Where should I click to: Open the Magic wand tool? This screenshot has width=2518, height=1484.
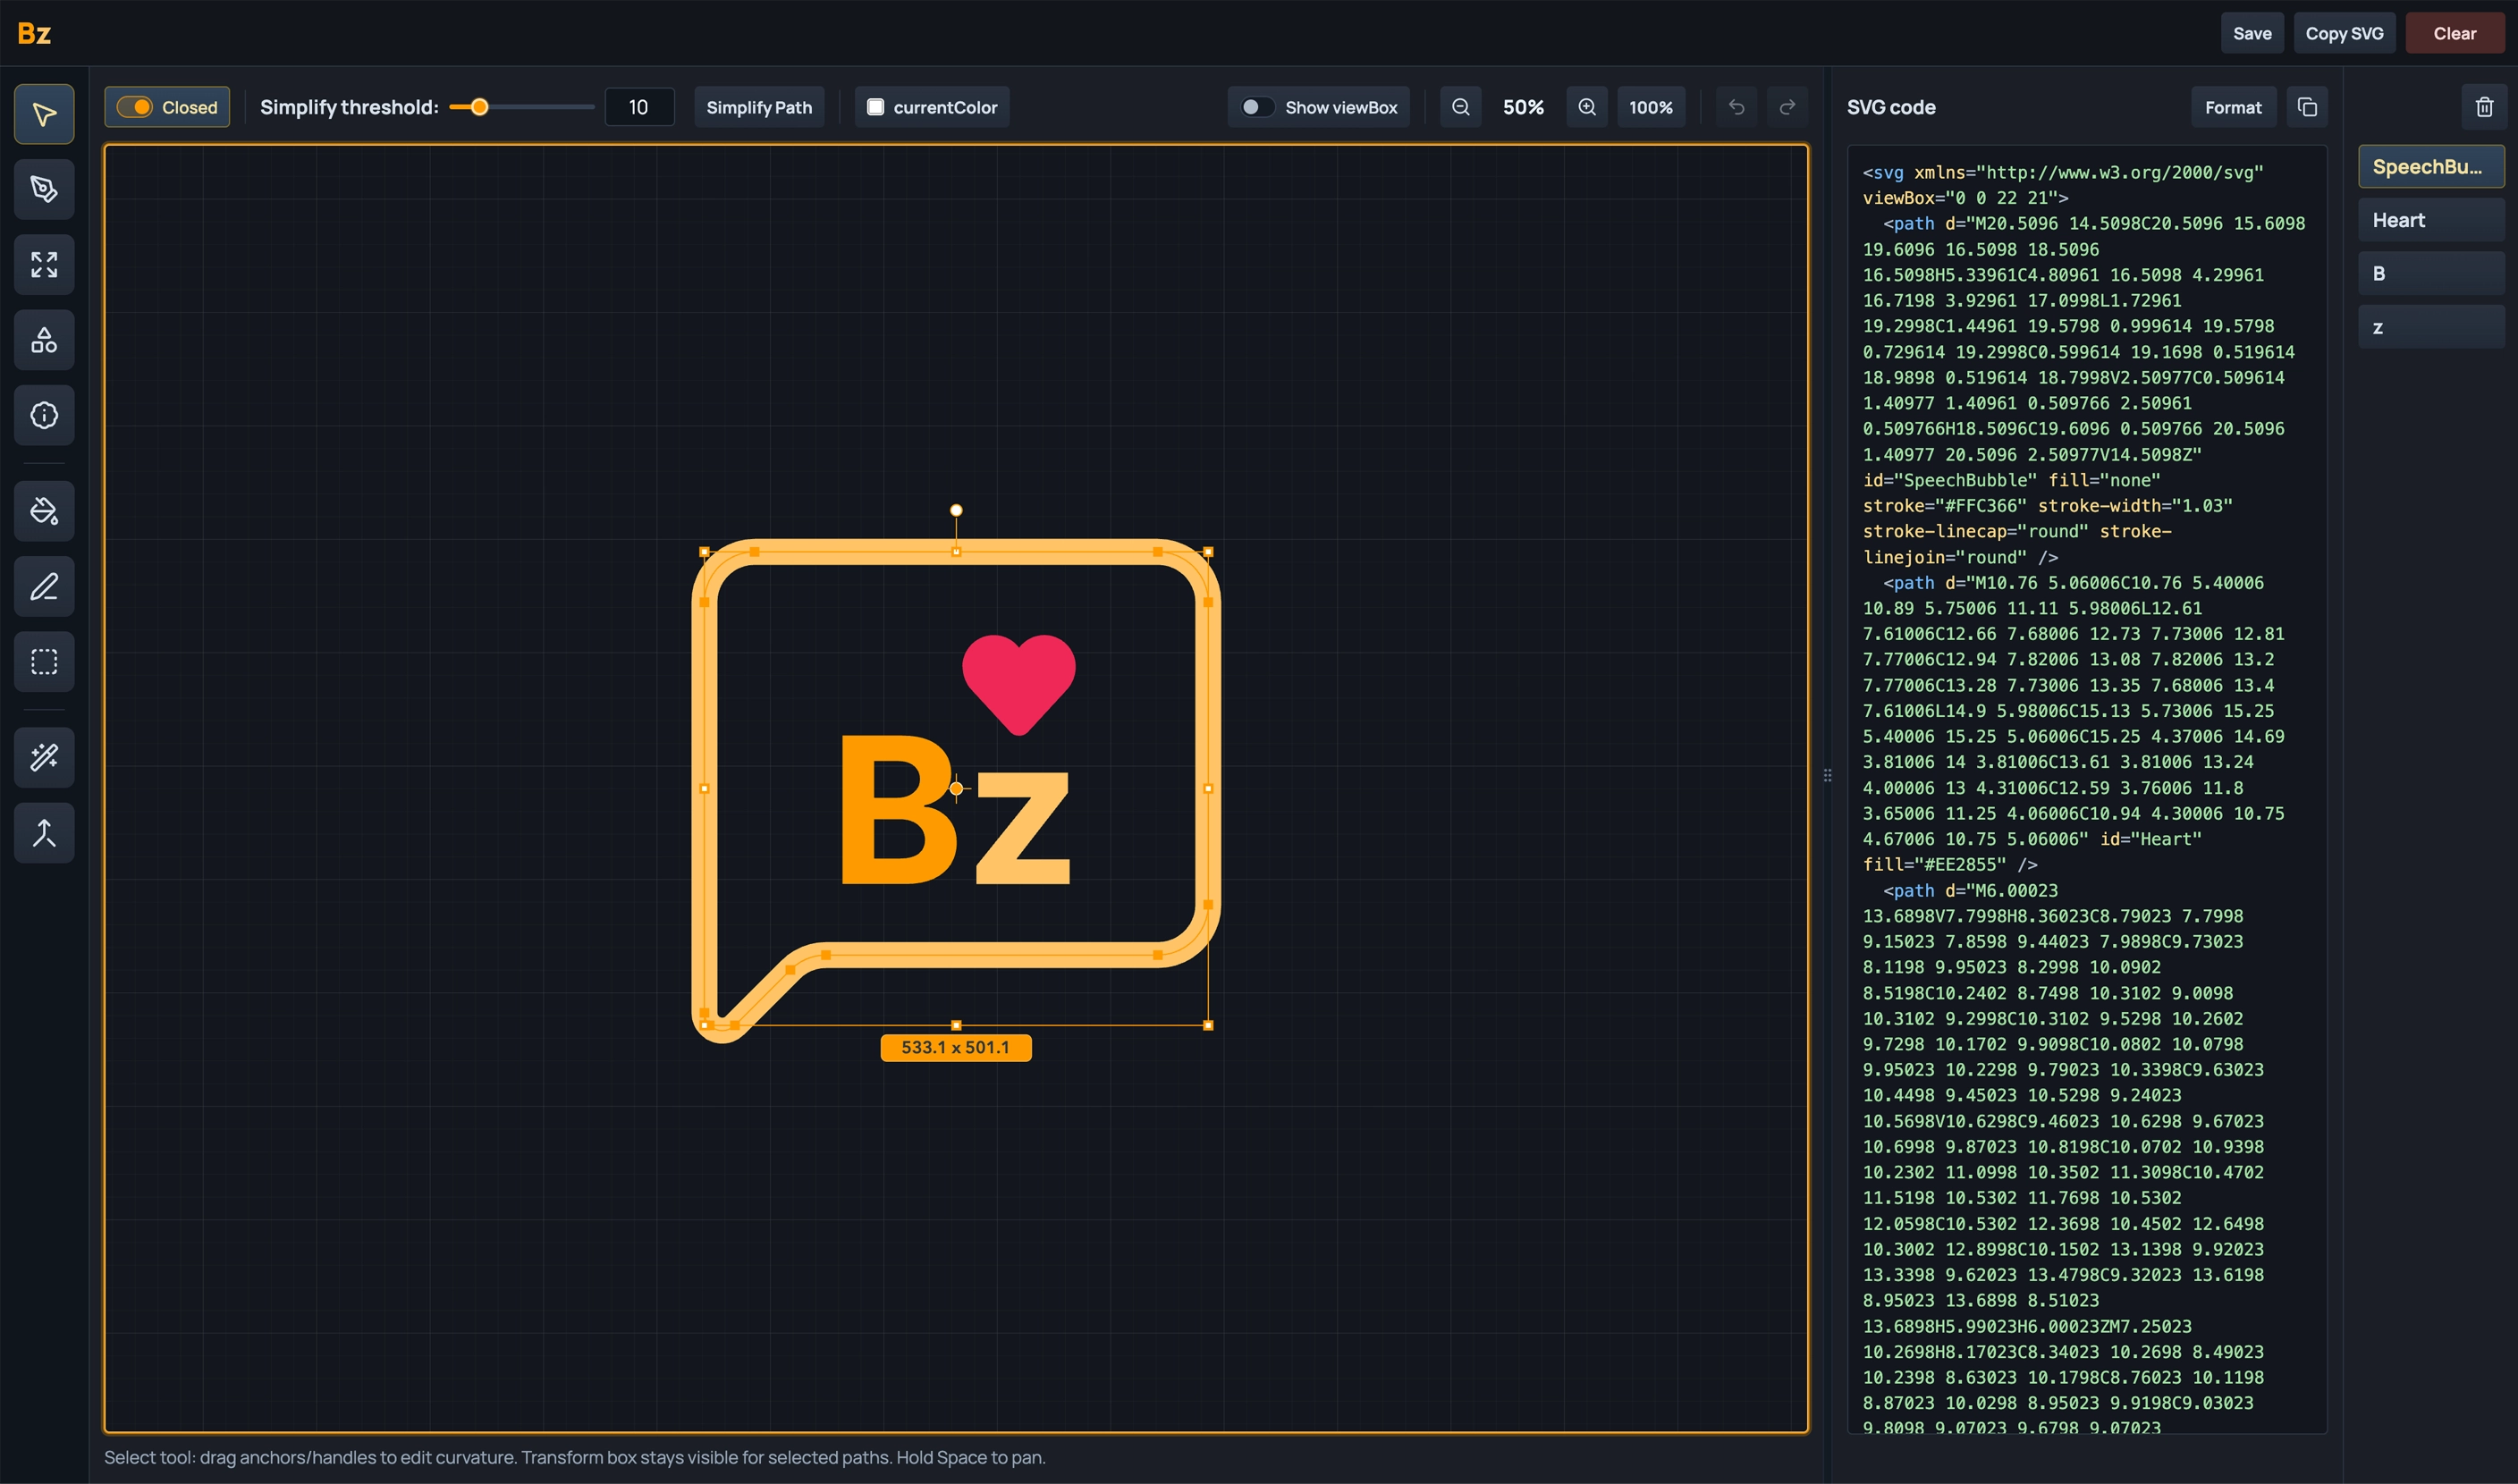click(43, 757)
